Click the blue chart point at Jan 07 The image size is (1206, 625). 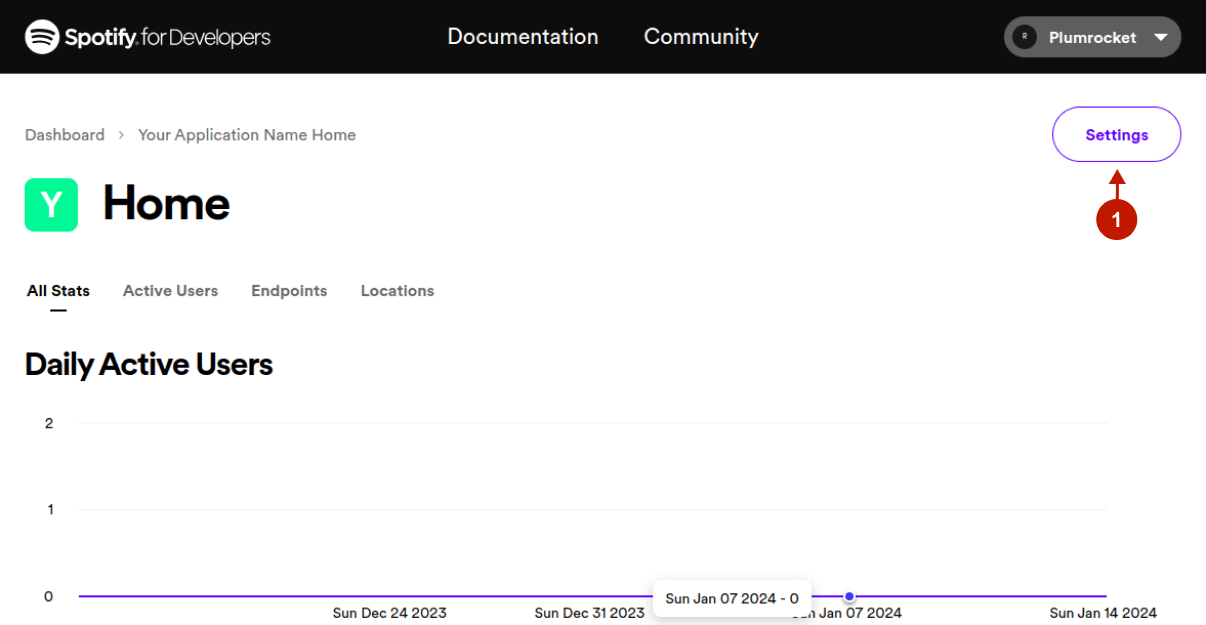point(849,597)
